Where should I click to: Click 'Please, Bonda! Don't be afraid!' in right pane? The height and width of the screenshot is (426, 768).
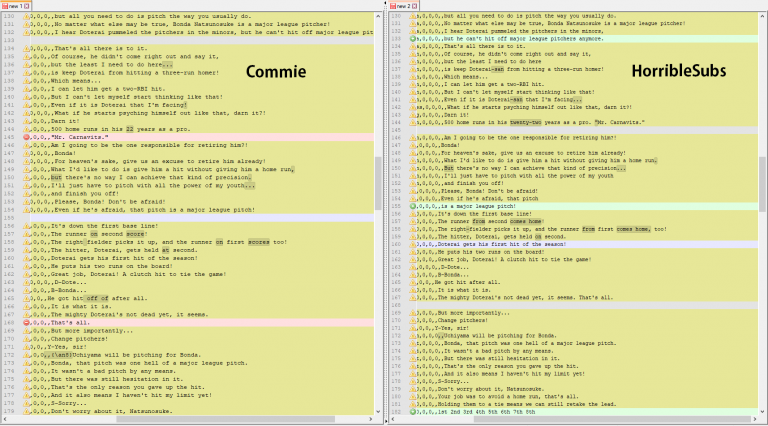[489, 191]
